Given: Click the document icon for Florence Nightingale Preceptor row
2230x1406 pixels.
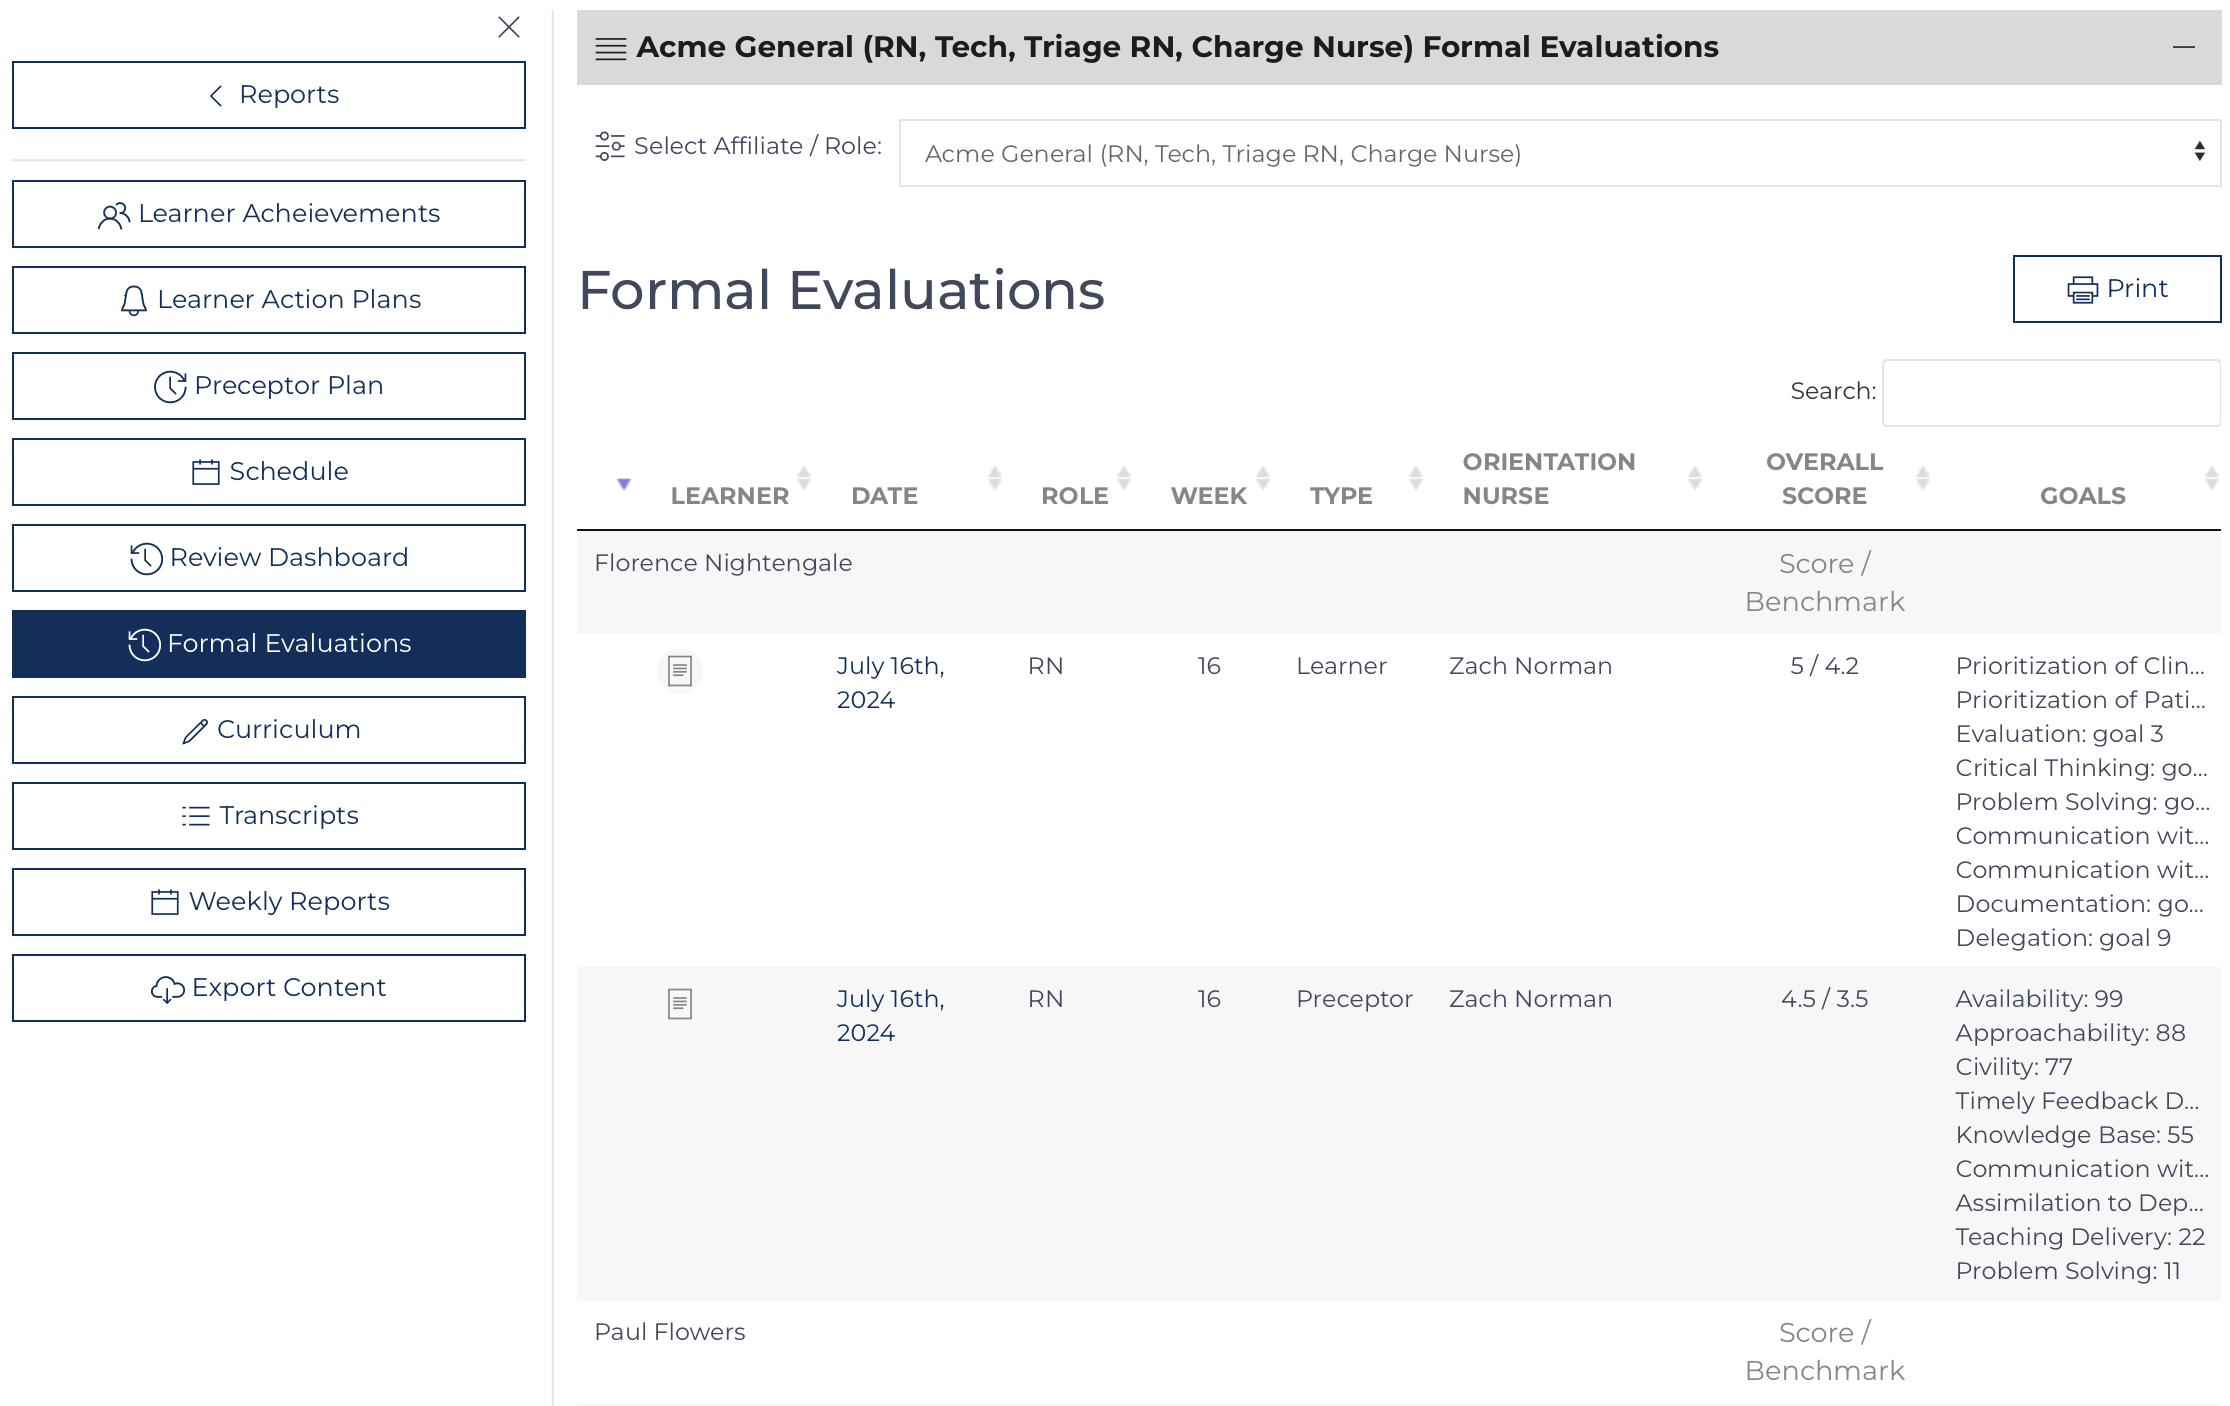Looking at the screenshot, I should (x=680, y=1001).
